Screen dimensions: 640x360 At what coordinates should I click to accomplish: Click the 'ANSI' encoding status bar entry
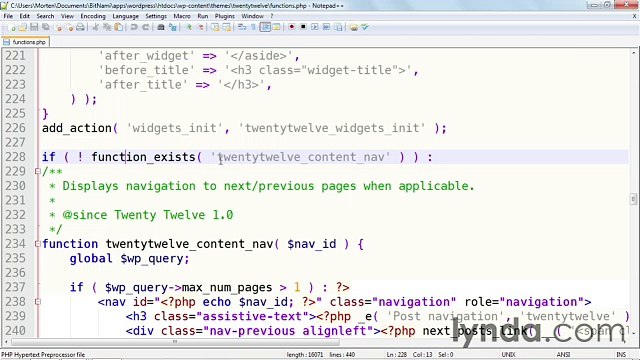tap(563, 355)
